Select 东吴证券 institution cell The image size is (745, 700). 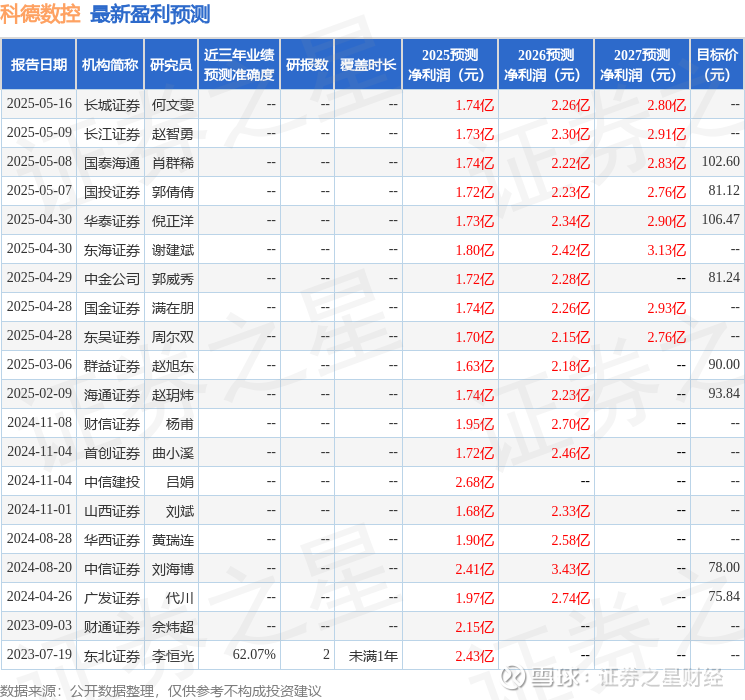click(x=112, y=337)
